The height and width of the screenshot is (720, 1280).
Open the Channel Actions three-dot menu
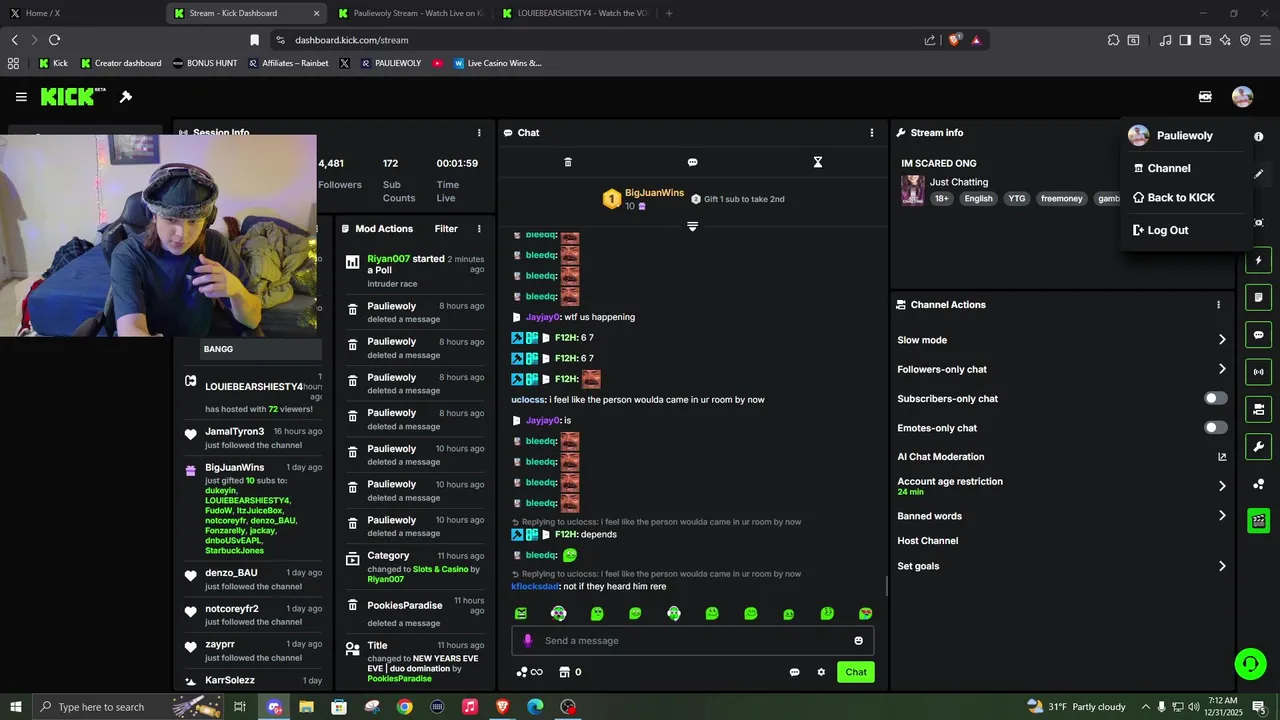[x=1218, y=305]
